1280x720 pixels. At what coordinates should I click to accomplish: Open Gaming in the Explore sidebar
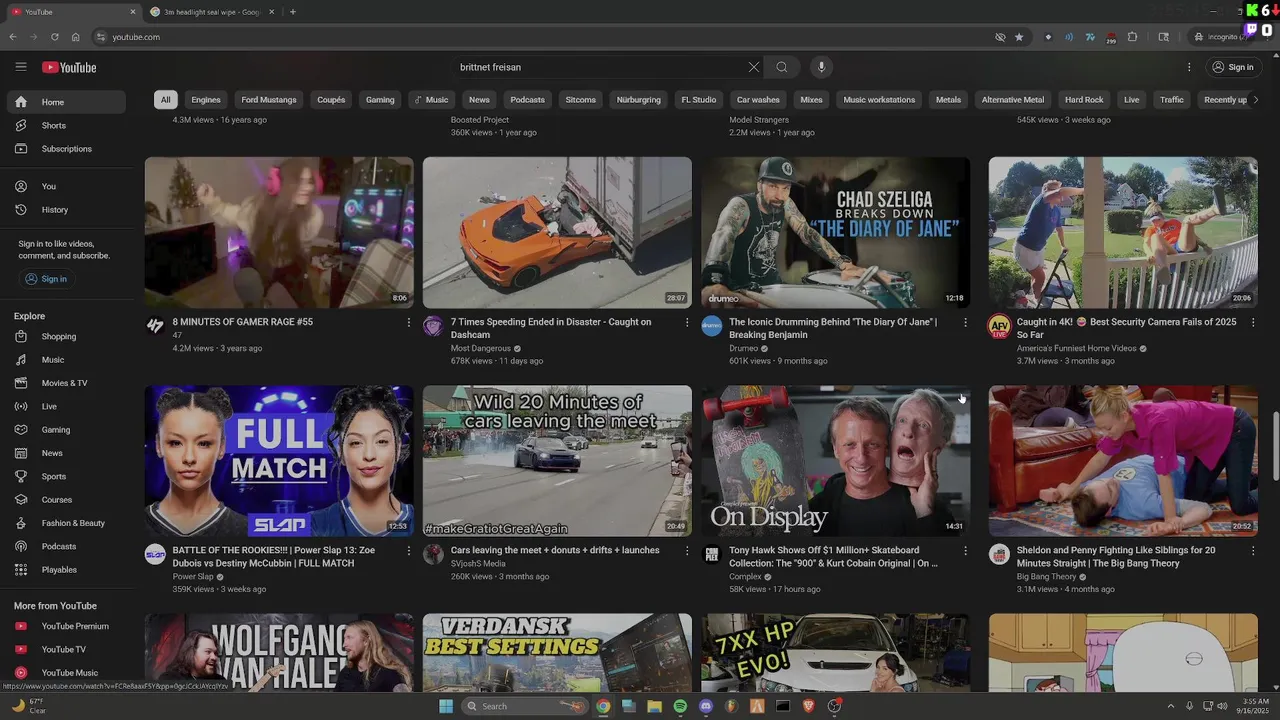coord(66,430)
